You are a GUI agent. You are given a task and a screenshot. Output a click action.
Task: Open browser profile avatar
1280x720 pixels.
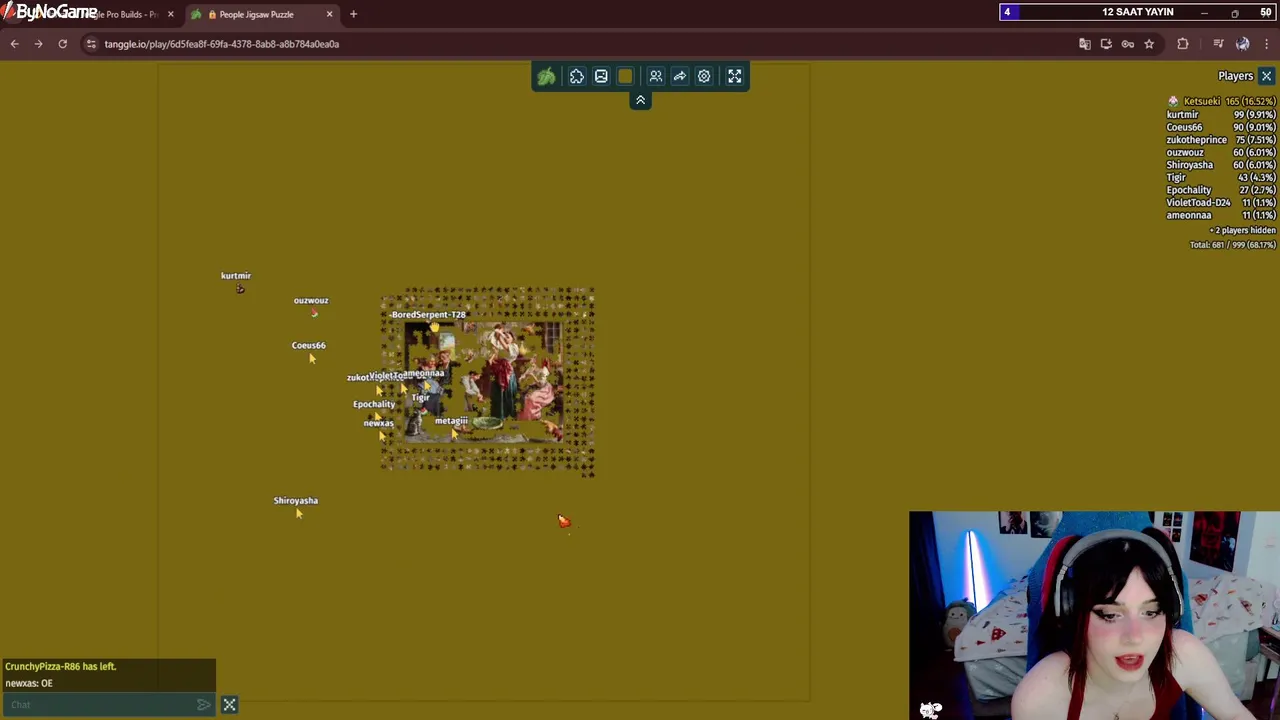1242,44
